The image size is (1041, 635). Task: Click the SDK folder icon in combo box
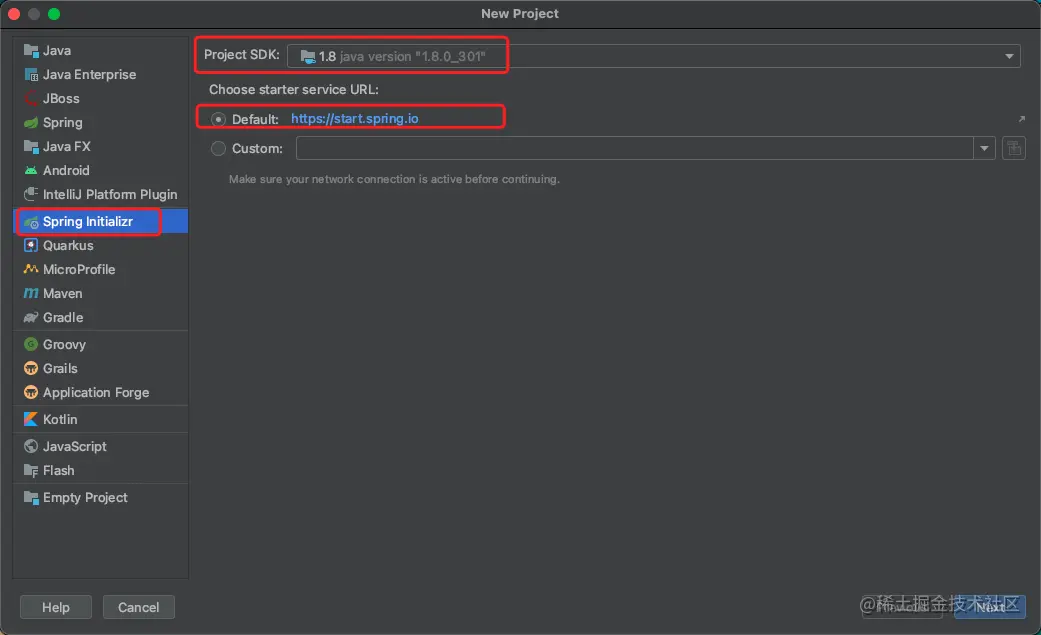307,56
